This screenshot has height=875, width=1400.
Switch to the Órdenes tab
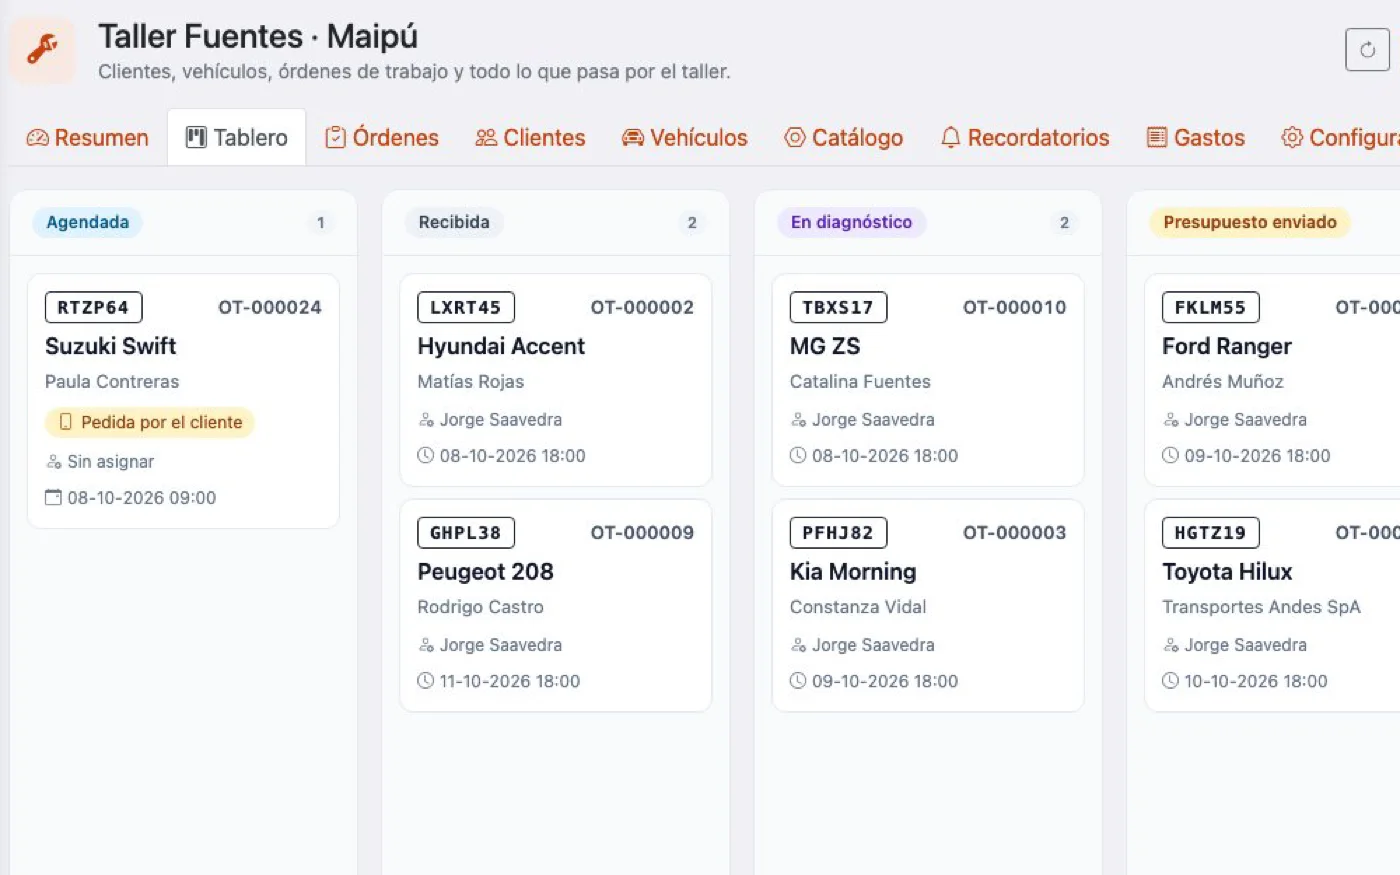tap(382, 137)
